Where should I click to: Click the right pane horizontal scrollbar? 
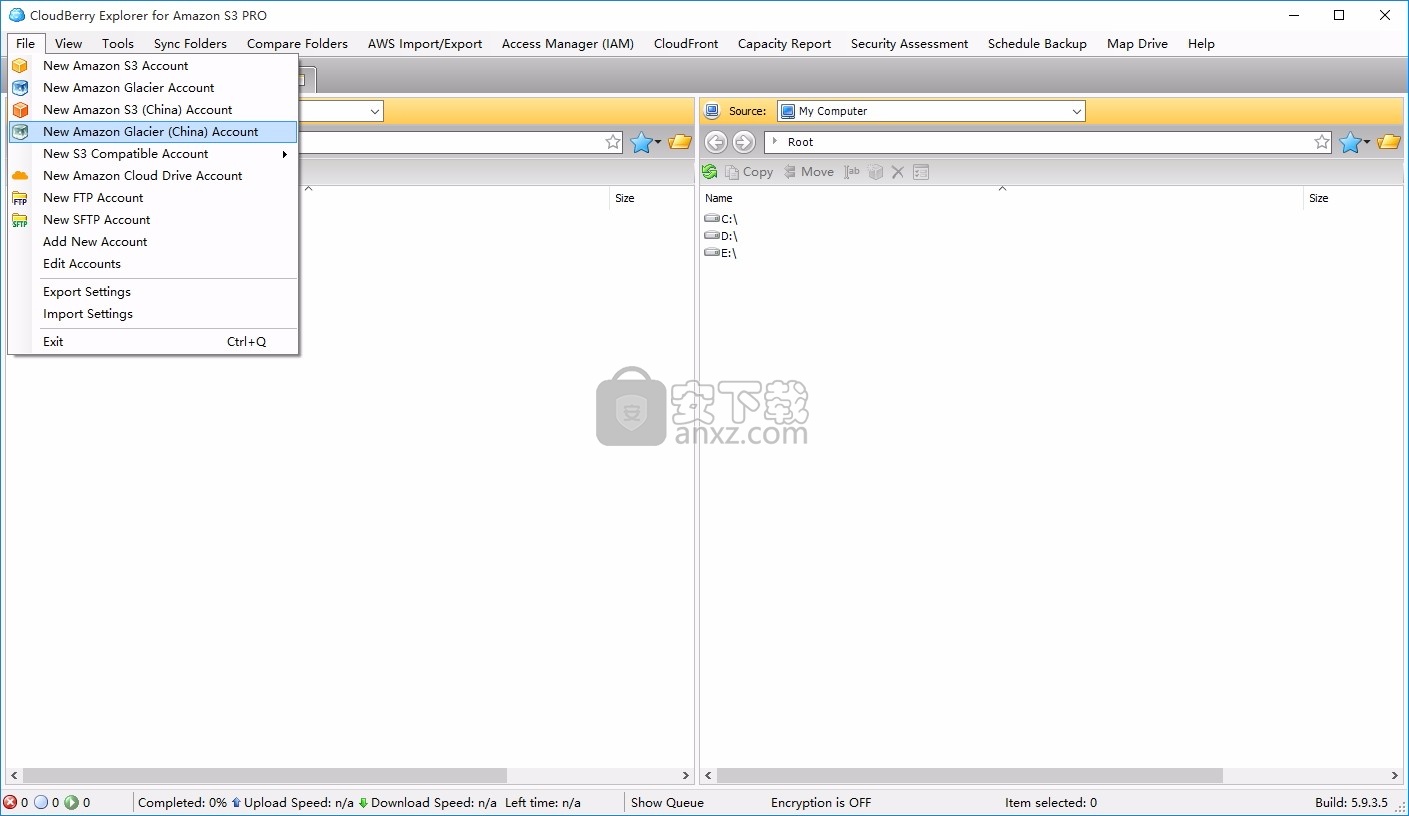(x=970, y=775)
